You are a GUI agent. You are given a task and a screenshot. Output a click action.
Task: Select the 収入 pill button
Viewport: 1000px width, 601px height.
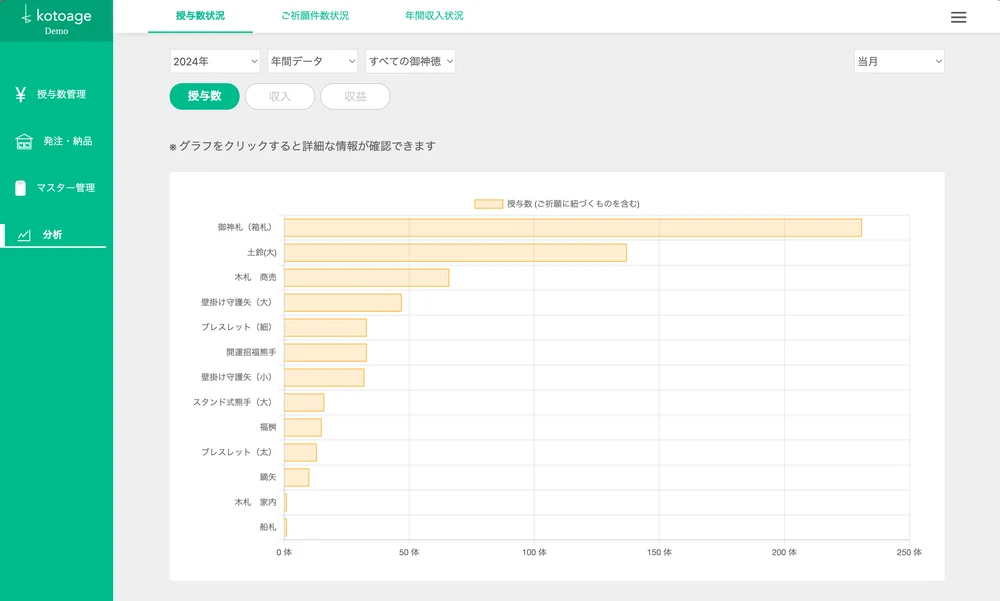pos(280,96)
